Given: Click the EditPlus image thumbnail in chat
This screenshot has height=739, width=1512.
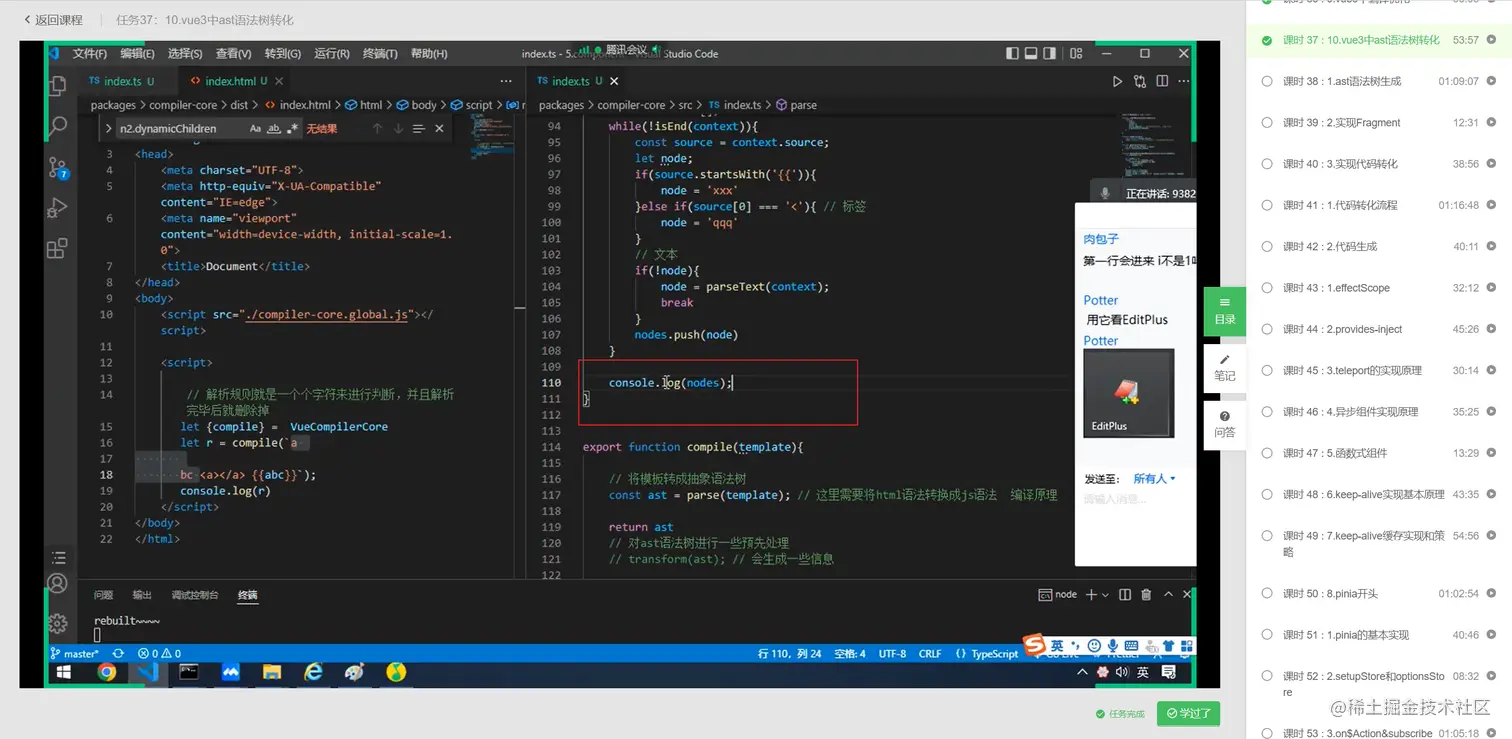Looking at the screenshot, I should tap(1129, 393).
